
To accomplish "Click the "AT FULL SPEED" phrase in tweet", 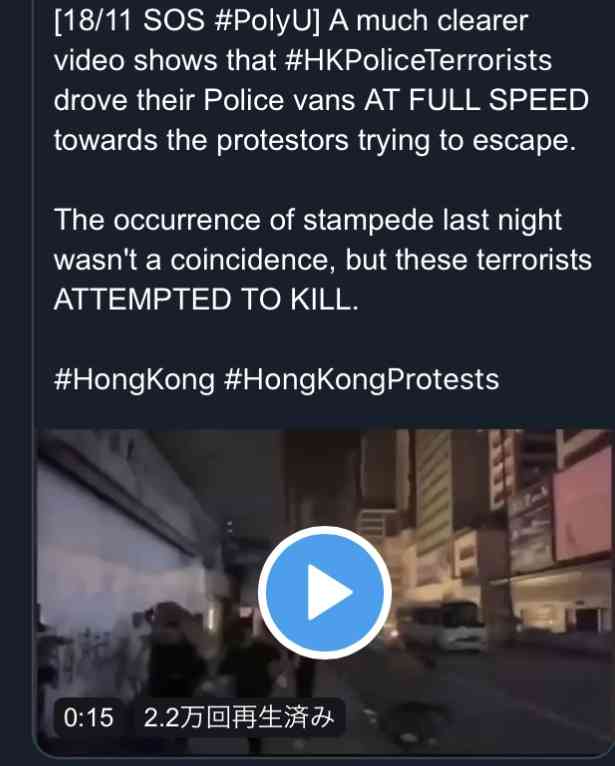I will tap(477, 100).
